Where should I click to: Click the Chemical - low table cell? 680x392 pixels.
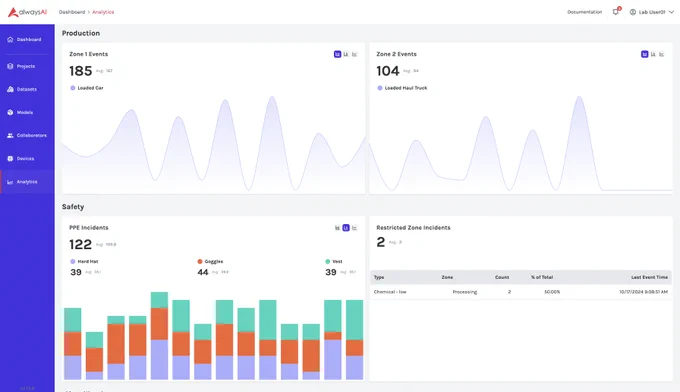pos(390,292)
